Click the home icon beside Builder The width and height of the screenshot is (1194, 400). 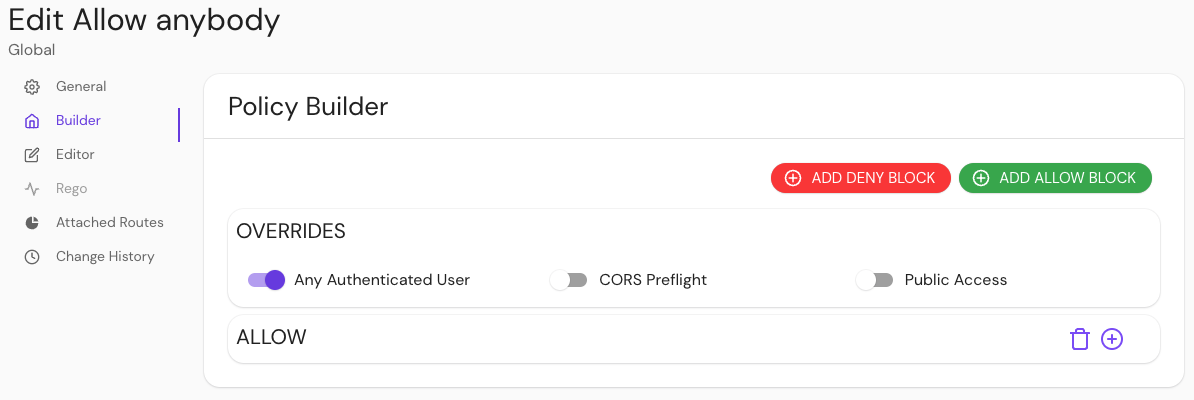[32, 121]
